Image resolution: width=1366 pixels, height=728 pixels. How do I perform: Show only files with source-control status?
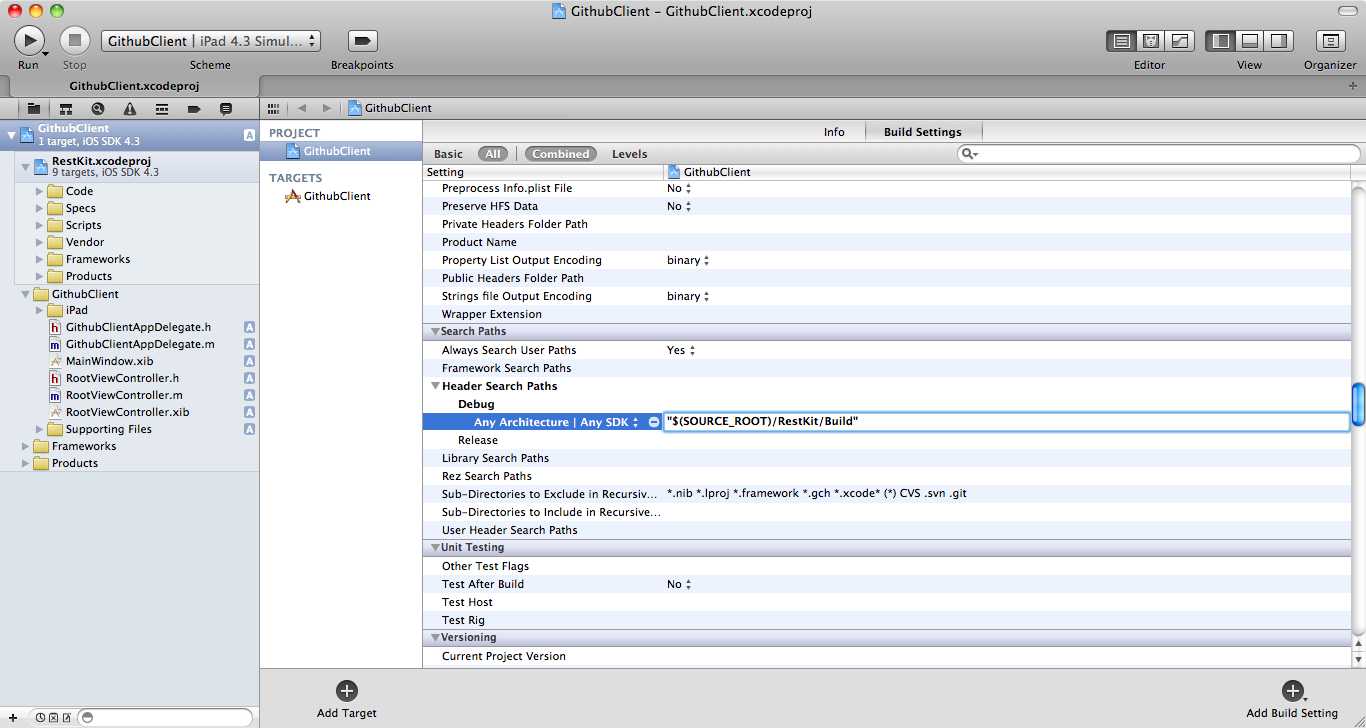click(53, 717)
